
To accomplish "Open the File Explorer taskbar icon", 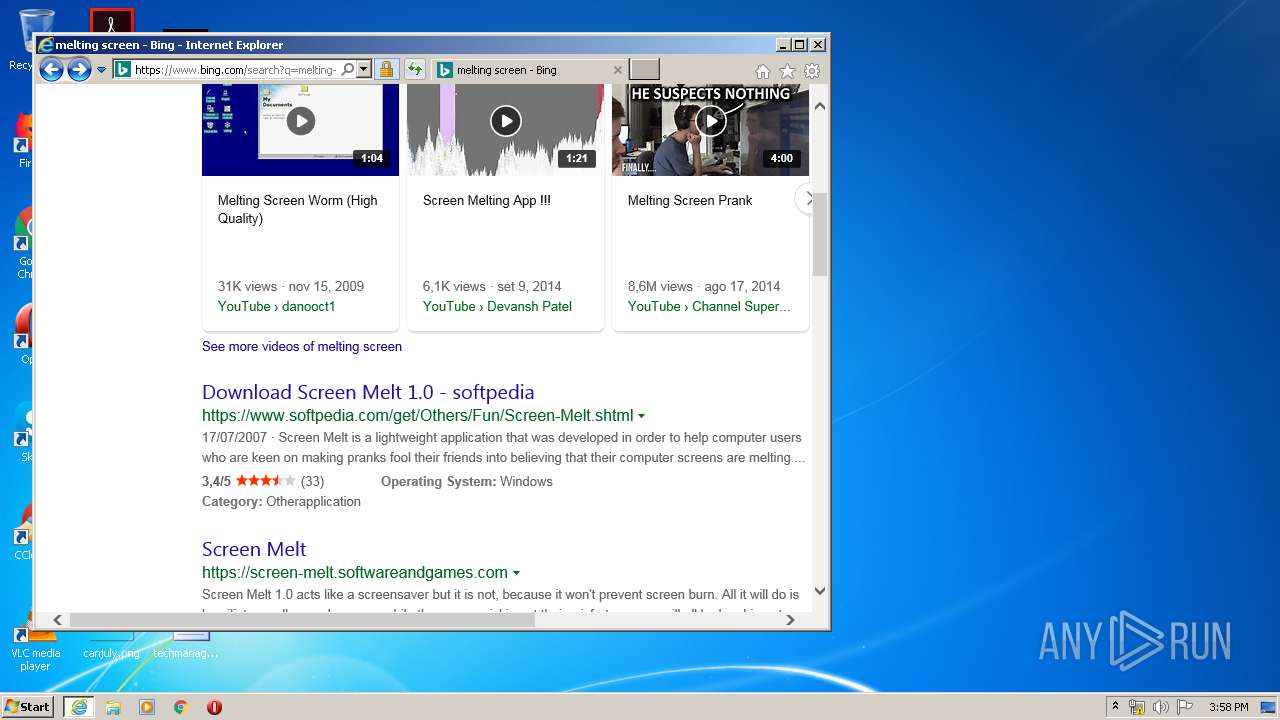I will [113, 707].
